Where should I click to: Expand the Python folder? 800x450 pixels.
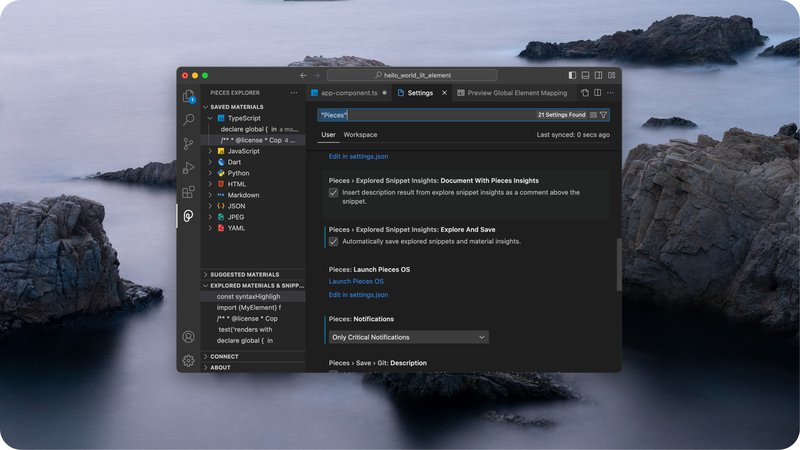210,173
